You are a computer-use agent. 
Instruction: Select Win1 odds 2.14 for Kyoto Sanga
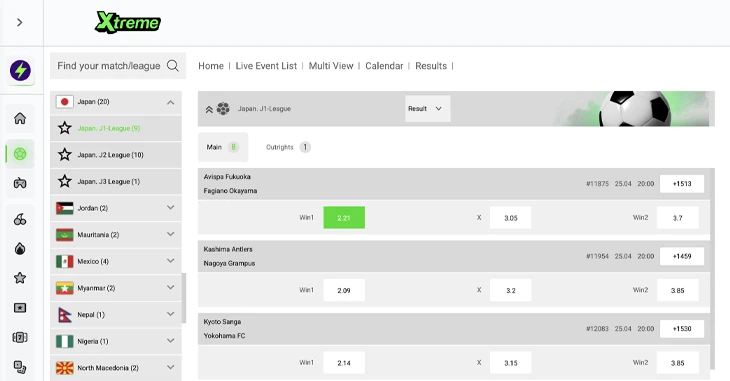tap(344, 363)
